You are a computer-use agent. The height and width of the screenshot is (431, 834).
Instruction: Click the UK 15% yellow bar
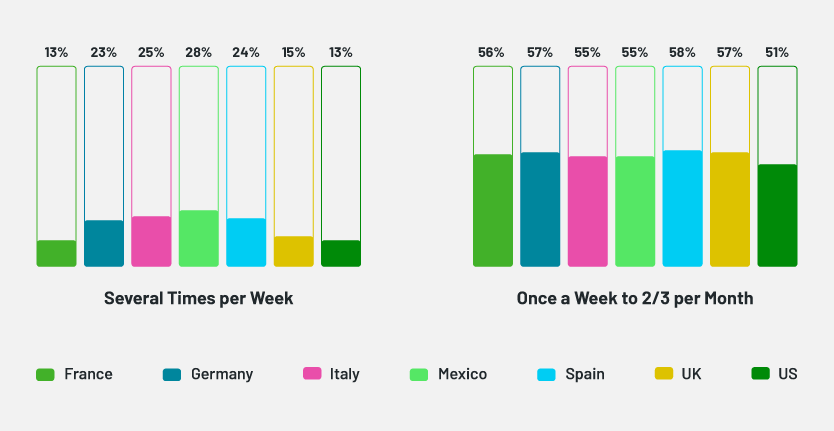[x=294, y=251]
